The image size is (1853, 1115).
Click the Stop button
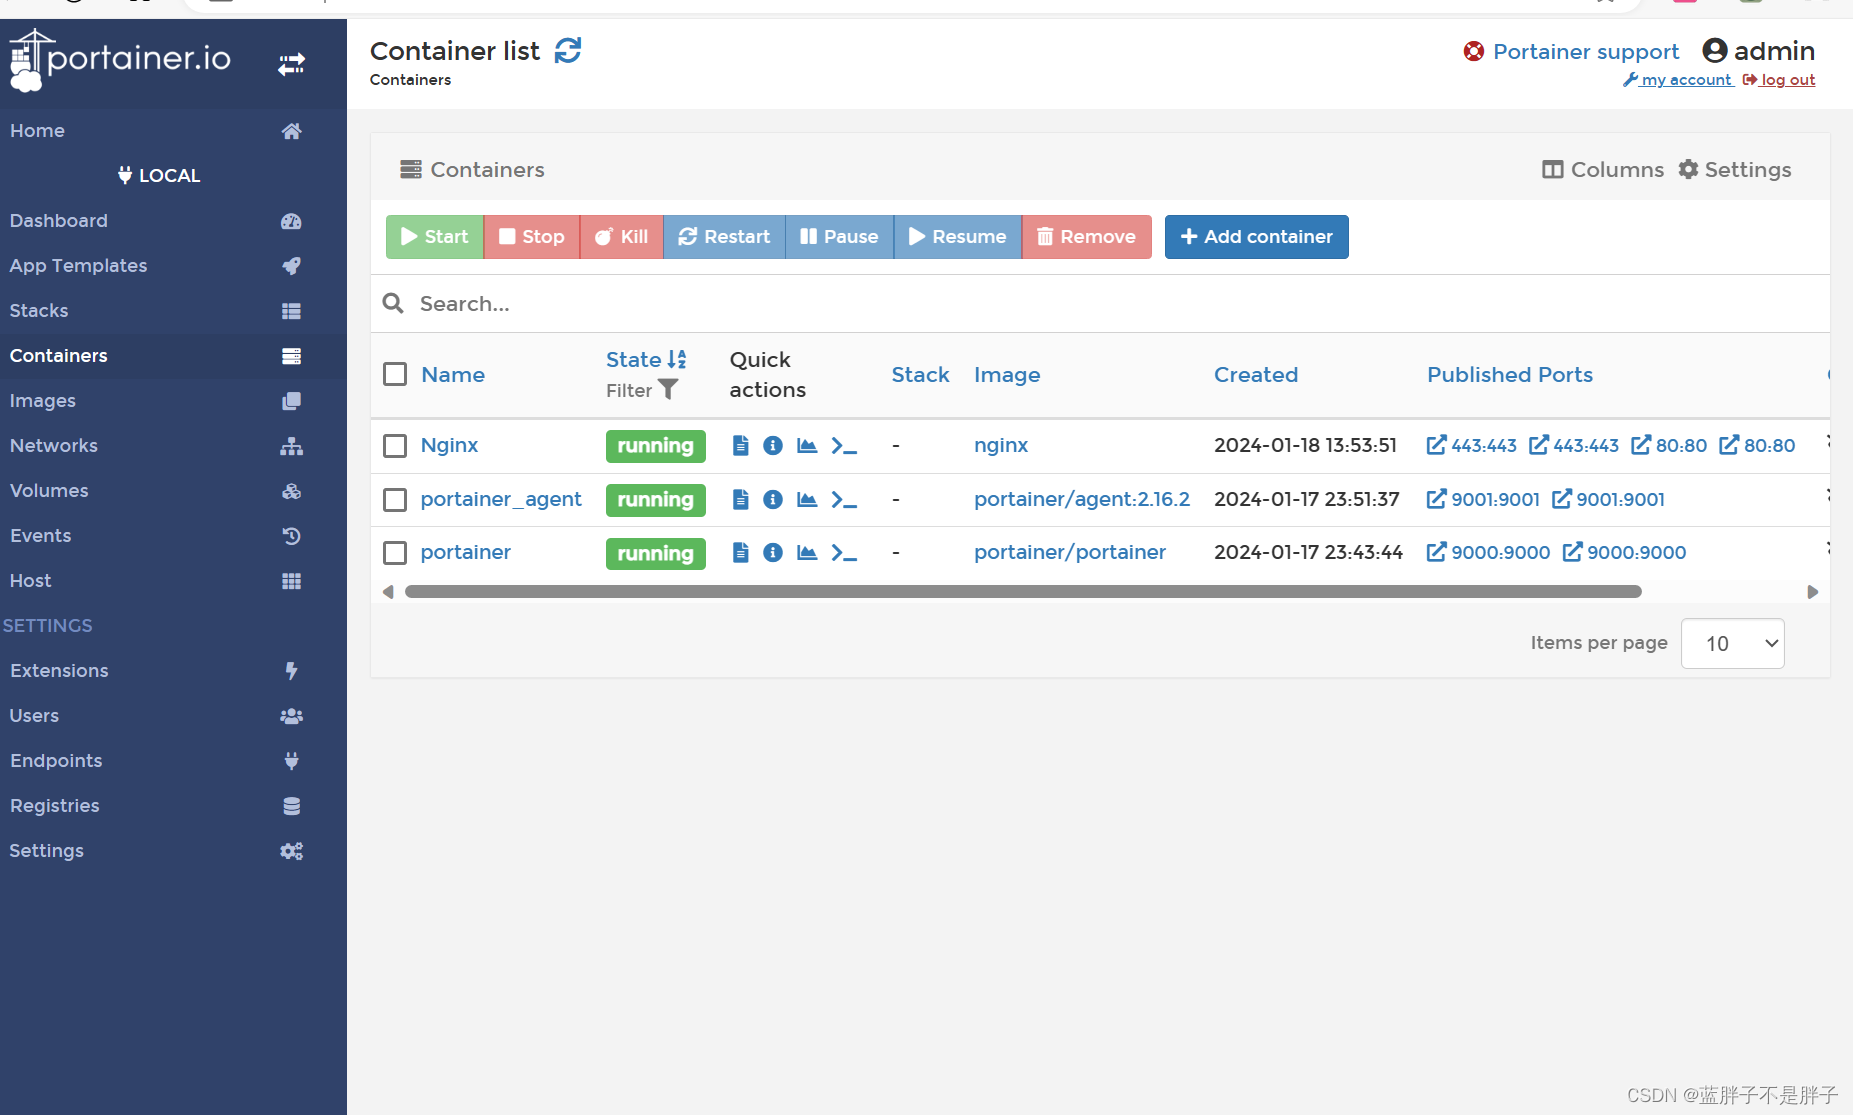coord(532,237)
